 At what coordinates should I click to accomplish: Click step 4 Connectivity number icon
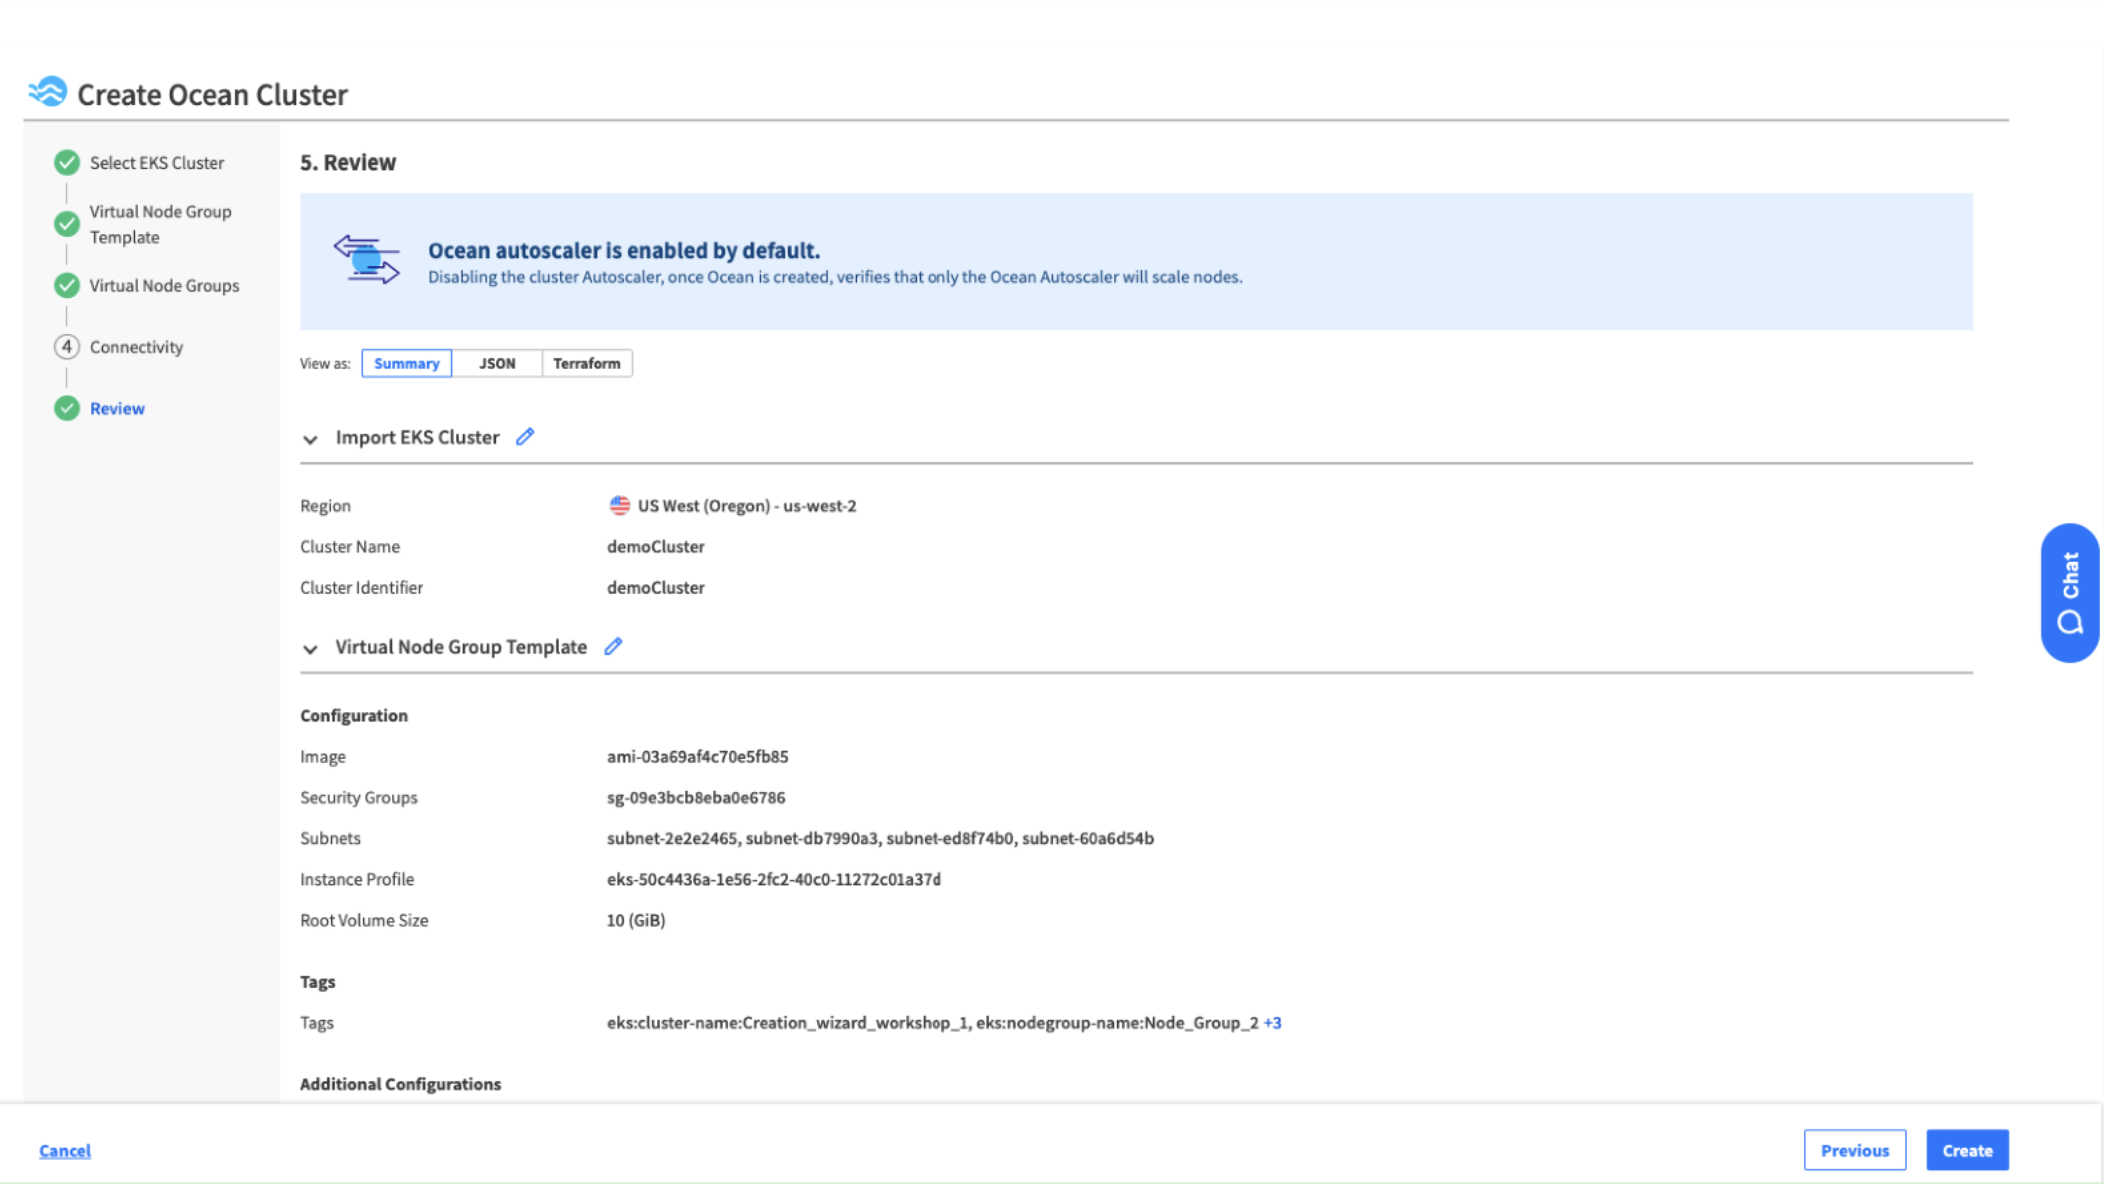(x=67, y=347)
